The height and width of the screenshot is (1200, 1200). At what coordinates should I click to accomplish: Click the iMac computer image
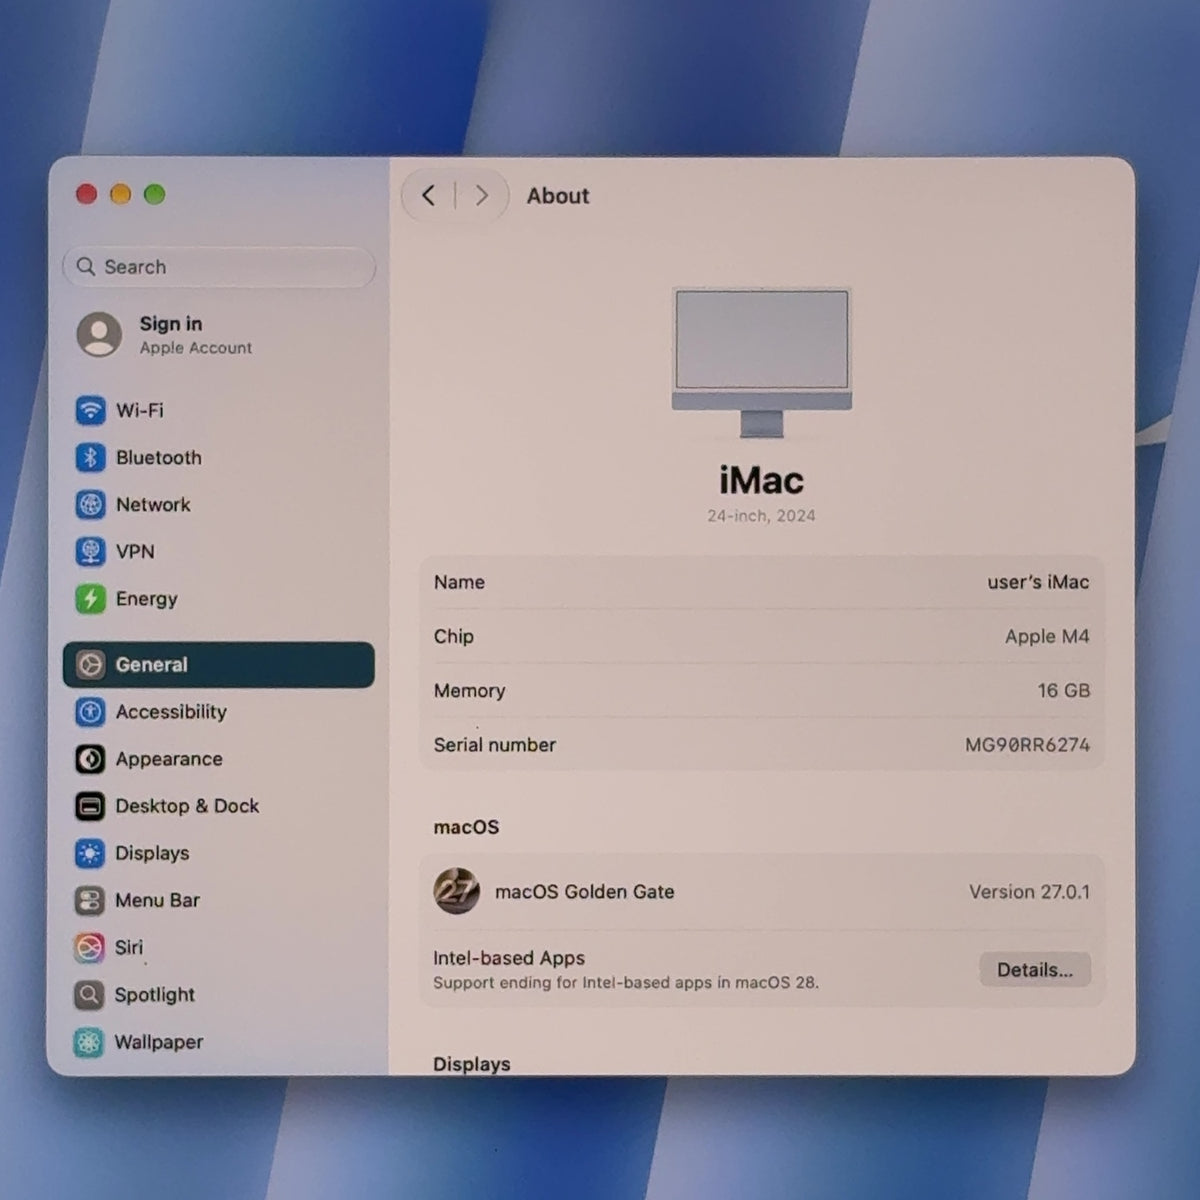[x=761, y=362]
